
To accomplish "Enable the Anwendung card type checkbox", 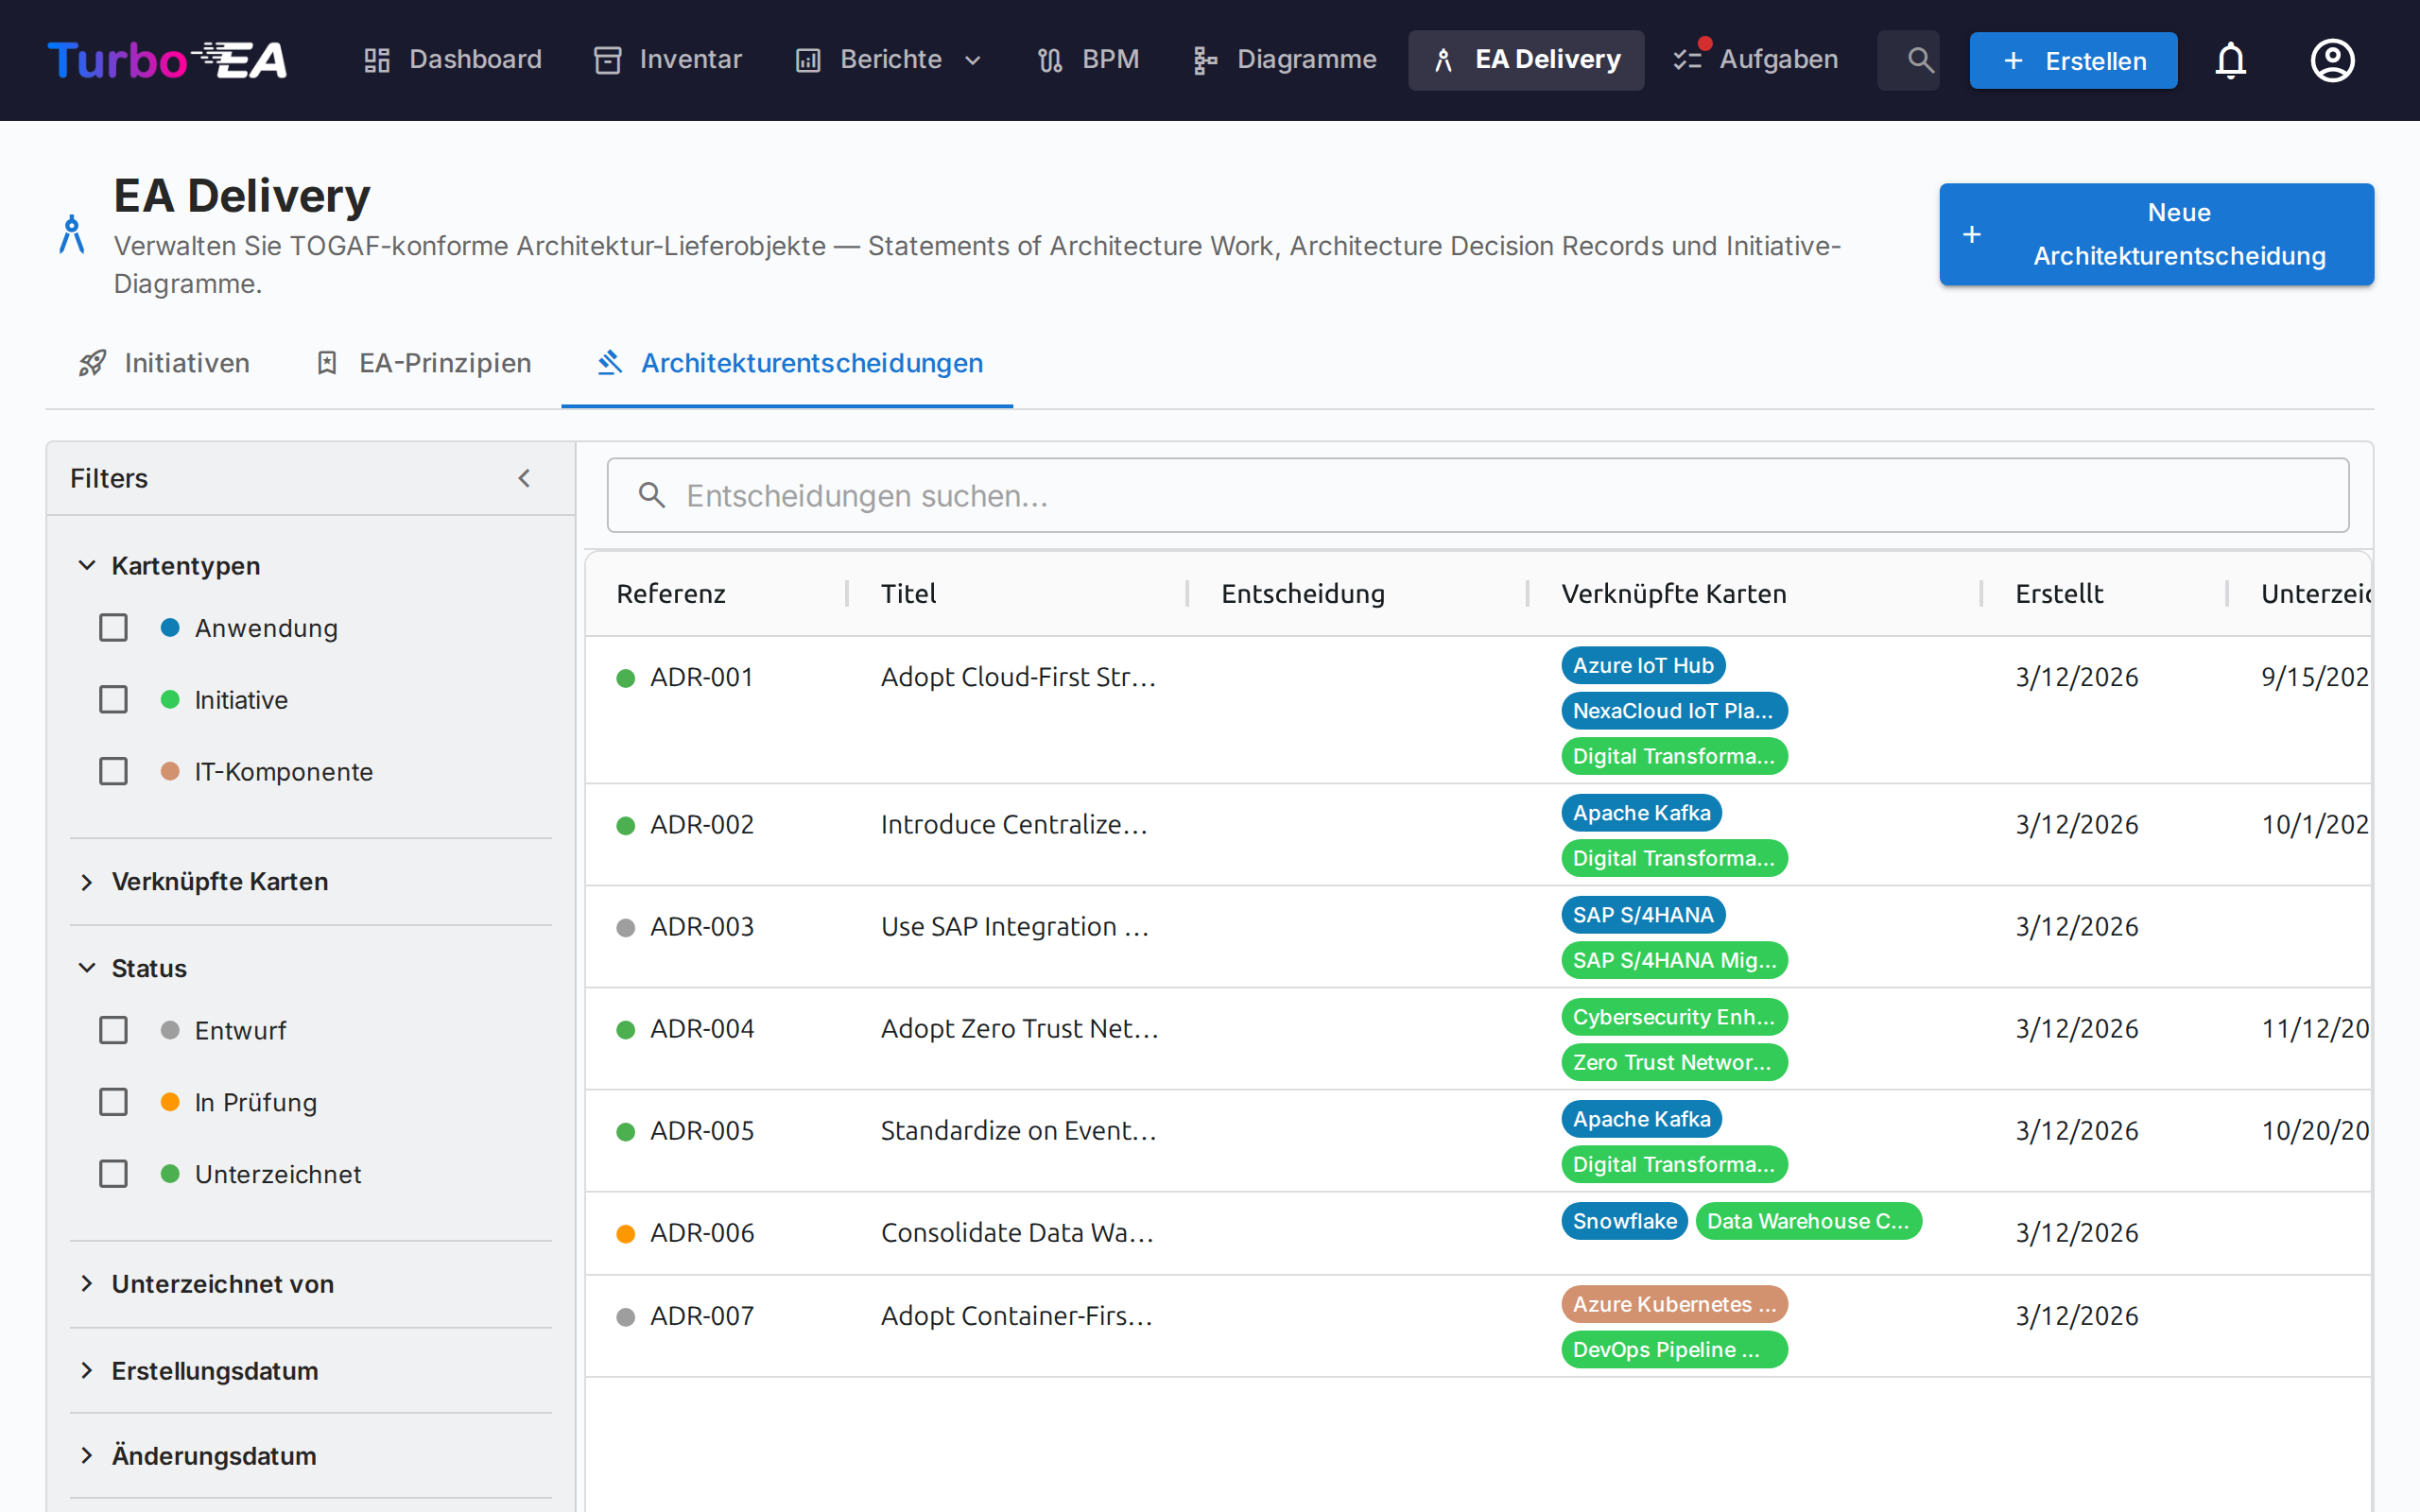I will pyautogui.click(x=114, y=628).
